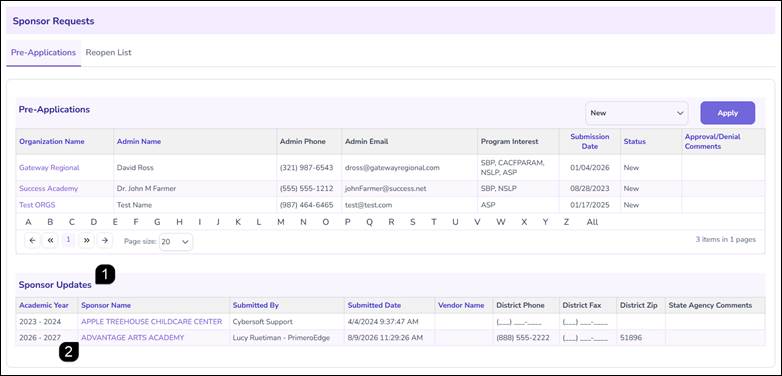This screenshot has height=376, width=782.
Task: Open Advantage Arts Academy sponsor link
Action: 133,338
